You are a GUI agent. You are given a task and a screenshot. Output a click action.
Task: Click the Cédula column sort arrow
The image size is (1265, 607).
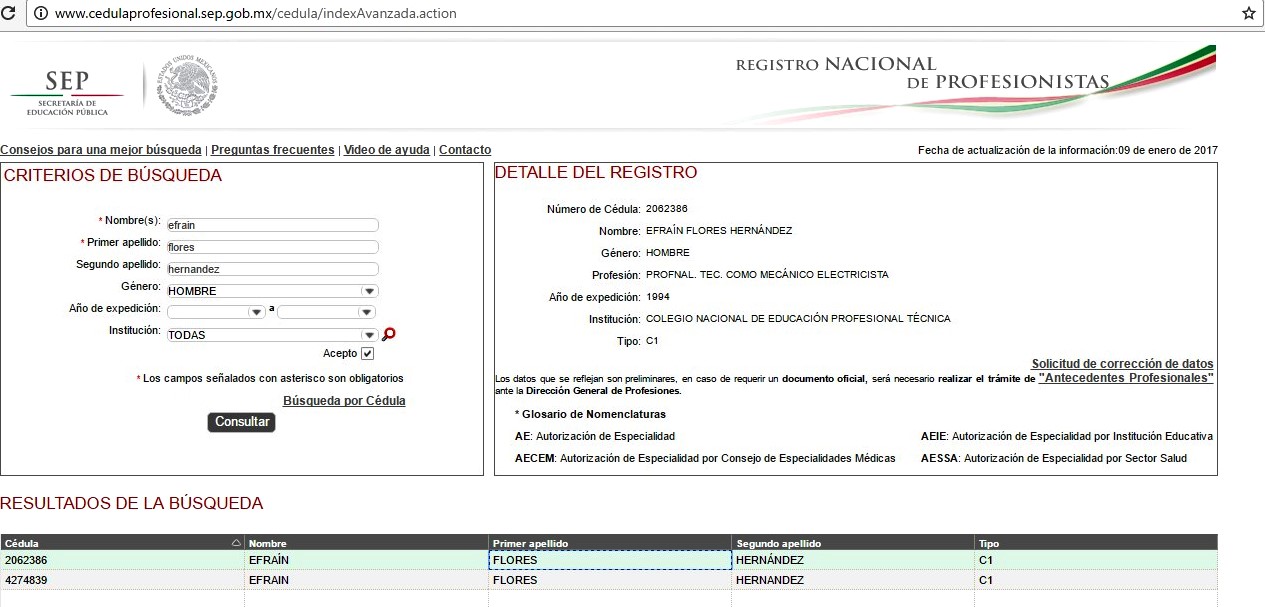click(236, 543)
